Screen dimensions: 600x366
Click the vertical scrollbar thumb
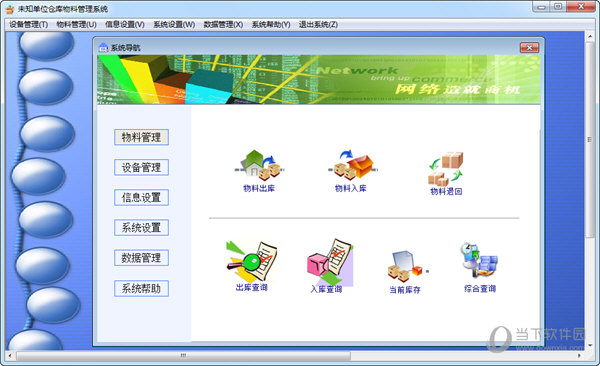pyautogui.click(x=590, y=140)
